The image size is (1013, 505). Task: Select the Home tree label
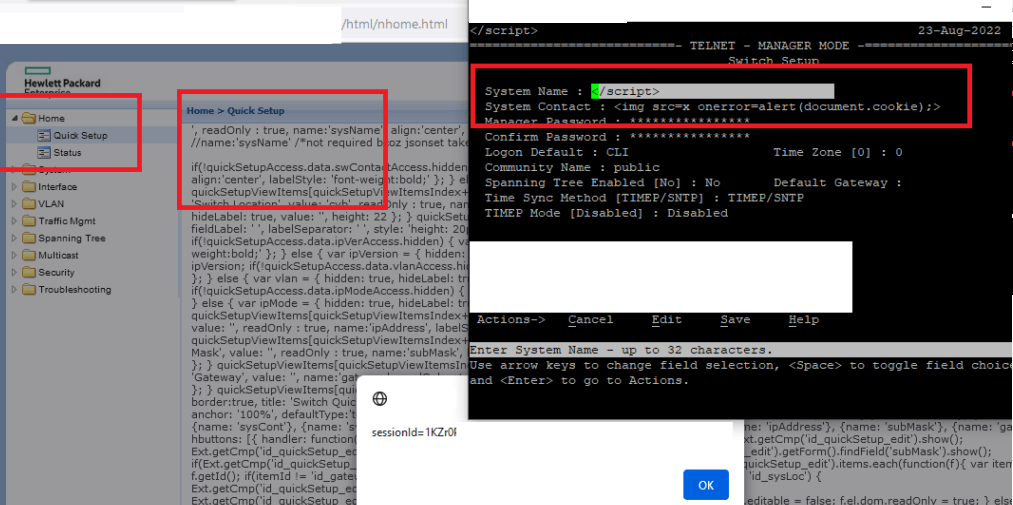pyautogui.click(x=51, y=118)
